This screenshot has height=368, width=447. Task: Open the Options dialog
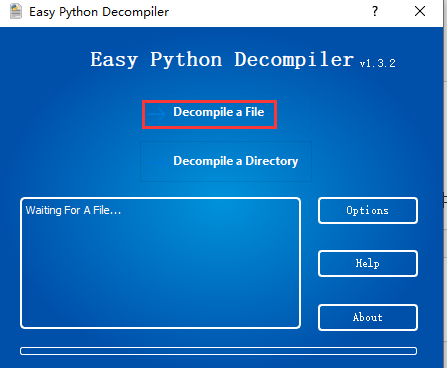pos(368,210)
